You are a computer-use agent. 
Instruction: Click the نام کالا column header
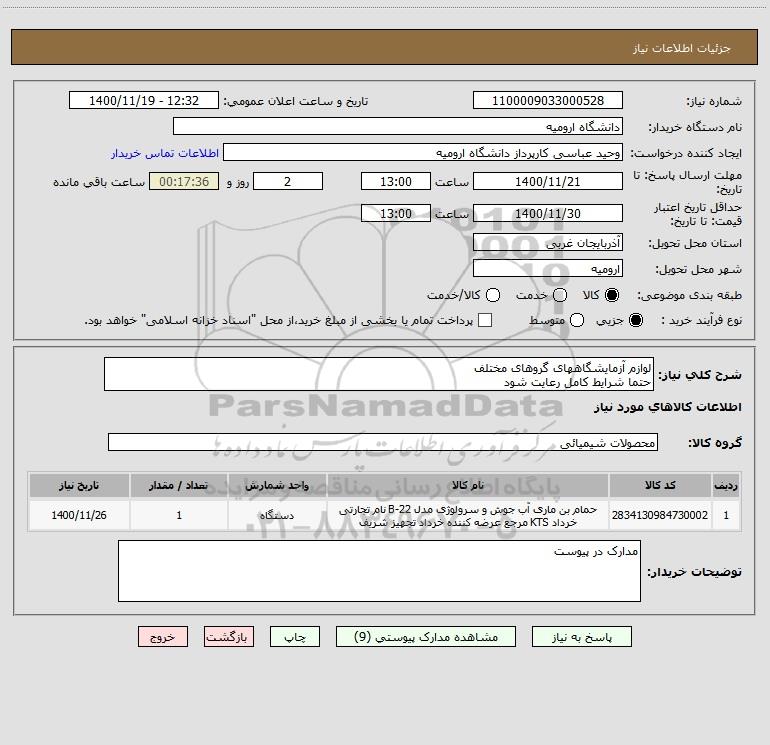pos(468,486)
